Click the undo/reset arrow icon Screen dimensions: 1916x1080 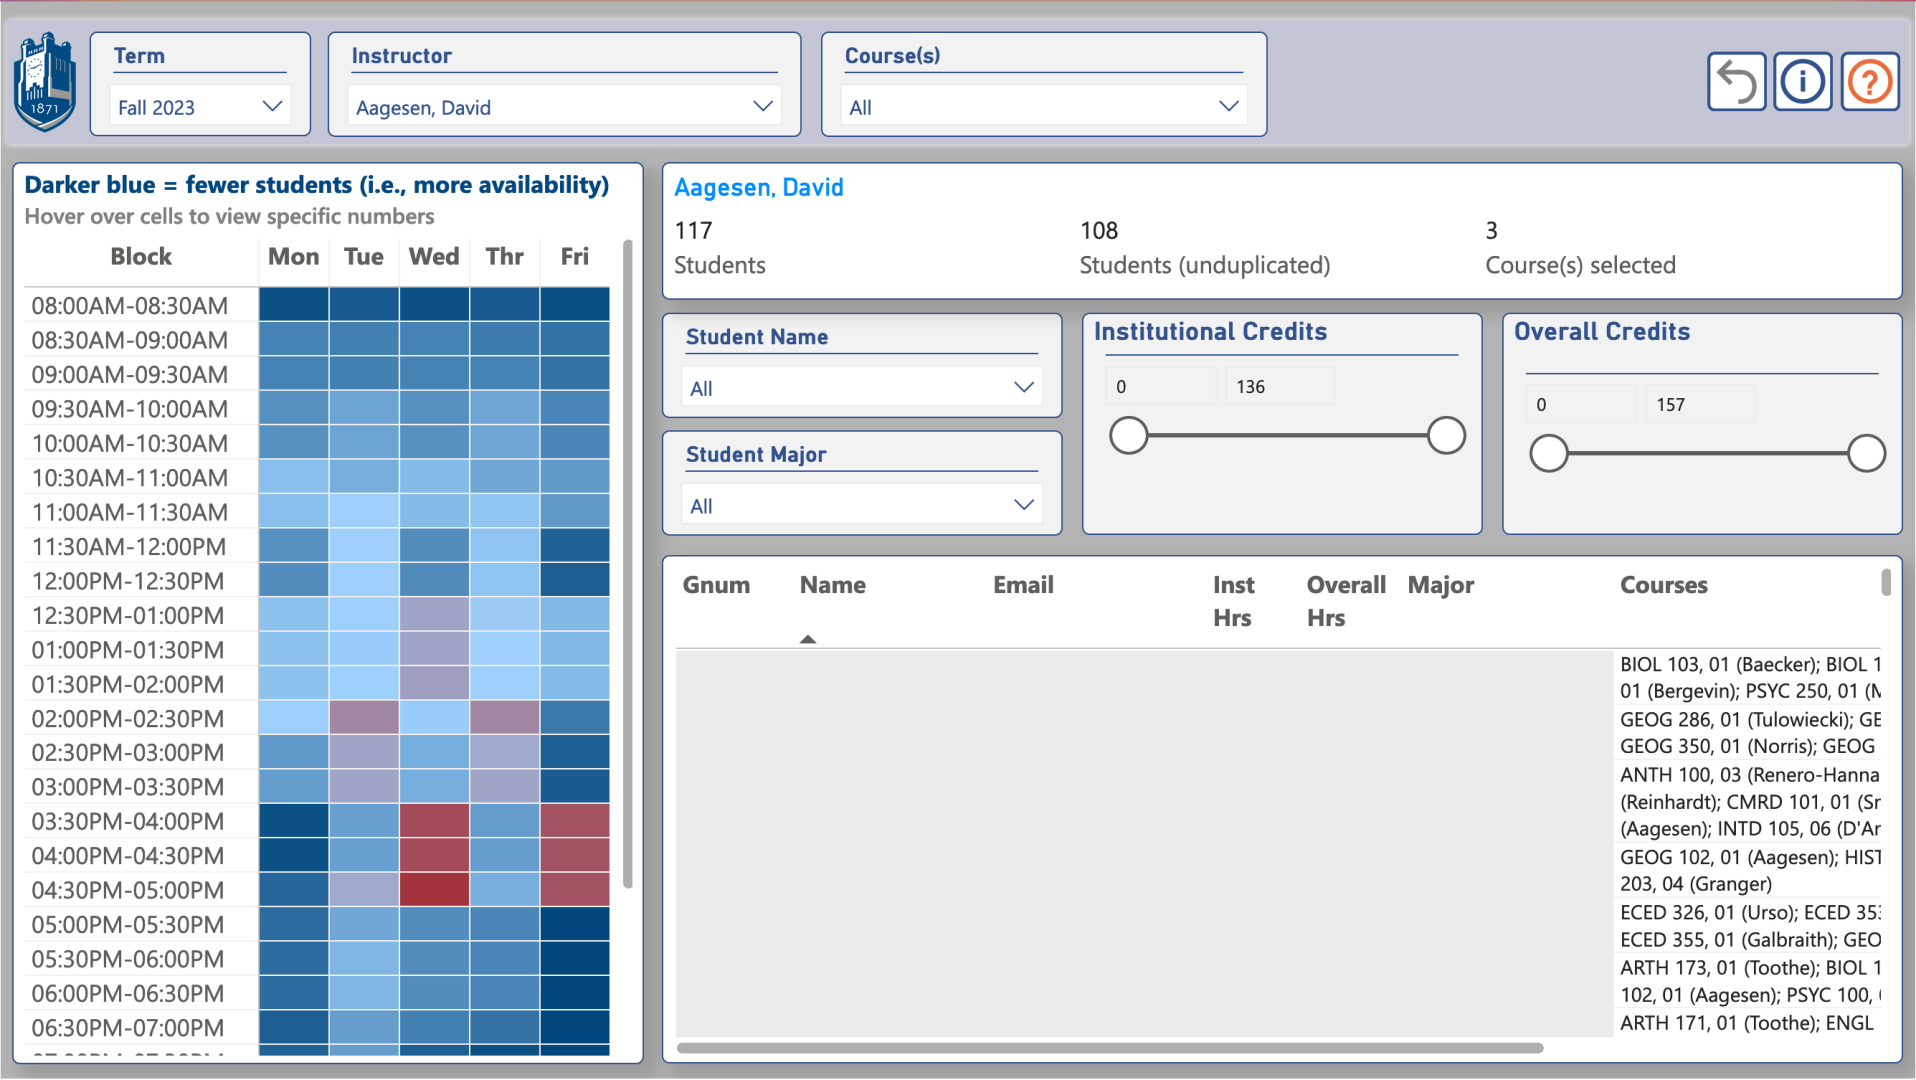1736,82
